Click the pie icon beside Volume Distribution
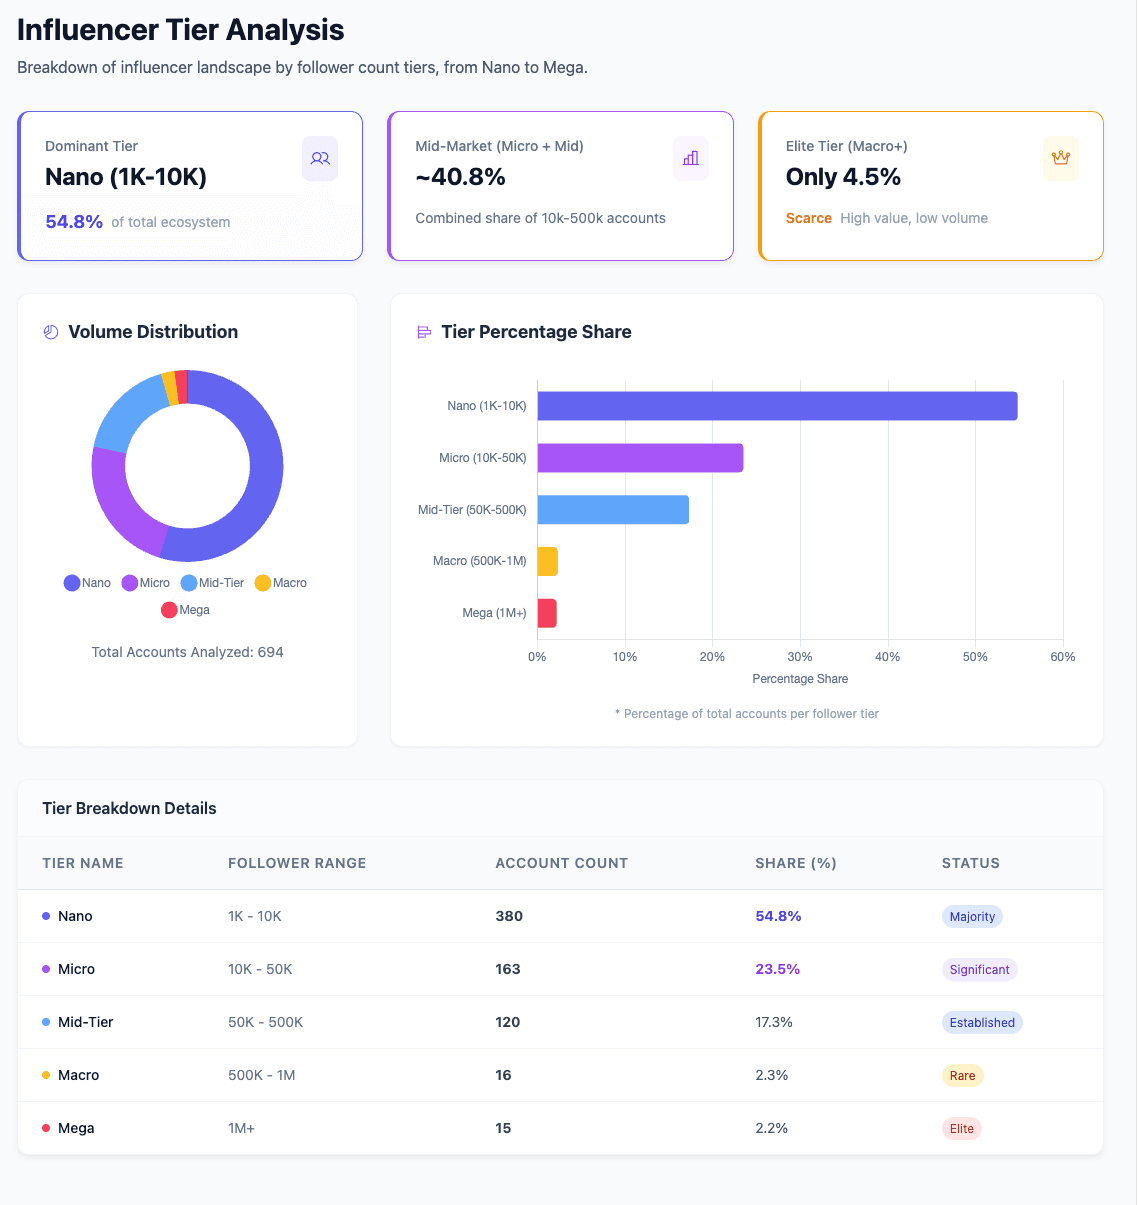 coord(51,332)
